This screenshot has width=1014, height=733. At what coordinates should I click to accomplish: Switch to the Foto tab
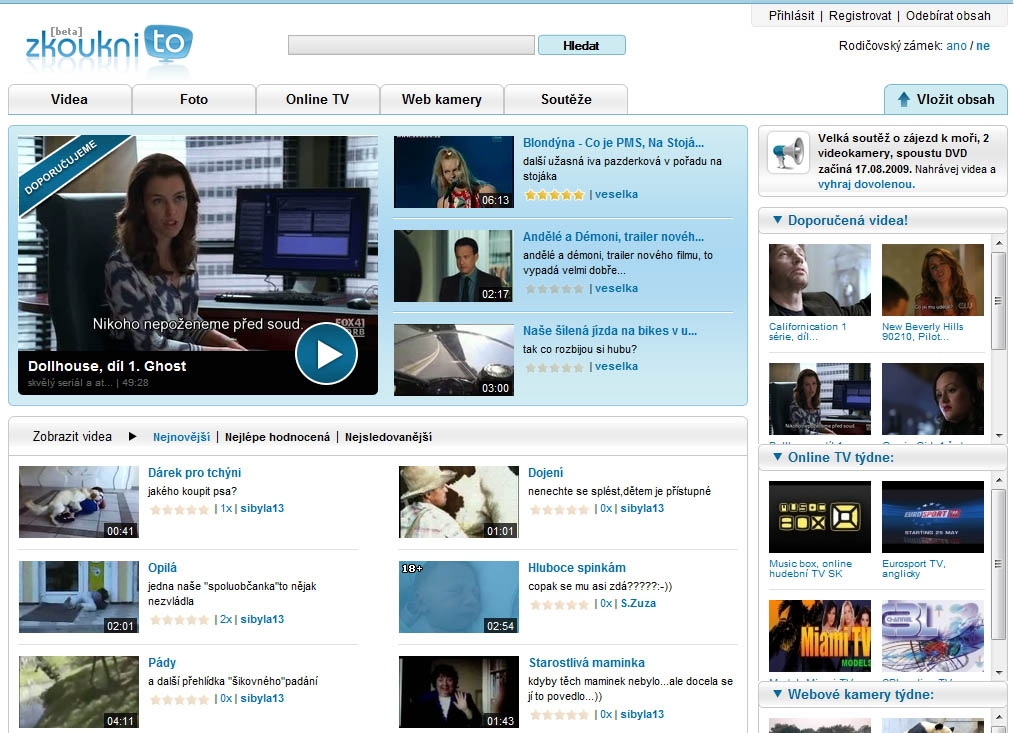pos(194,99)
